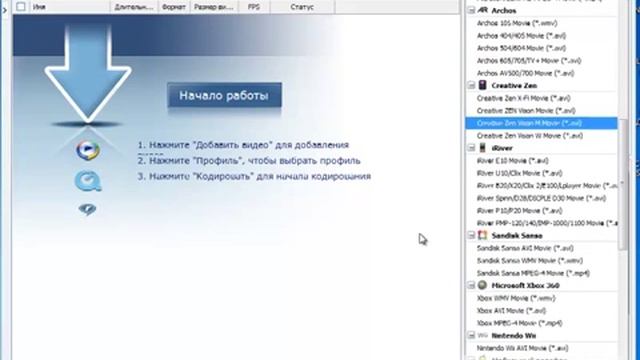Collapse the Archos profile group
The width and height of the screenshot is (640, 360).
click(471, 11)
